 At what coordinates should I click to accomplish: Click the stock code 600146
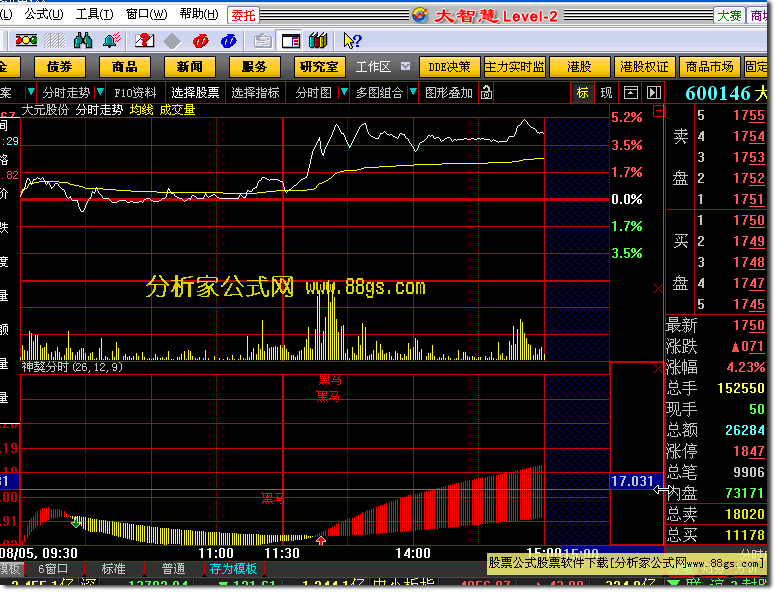click(718, 93)
